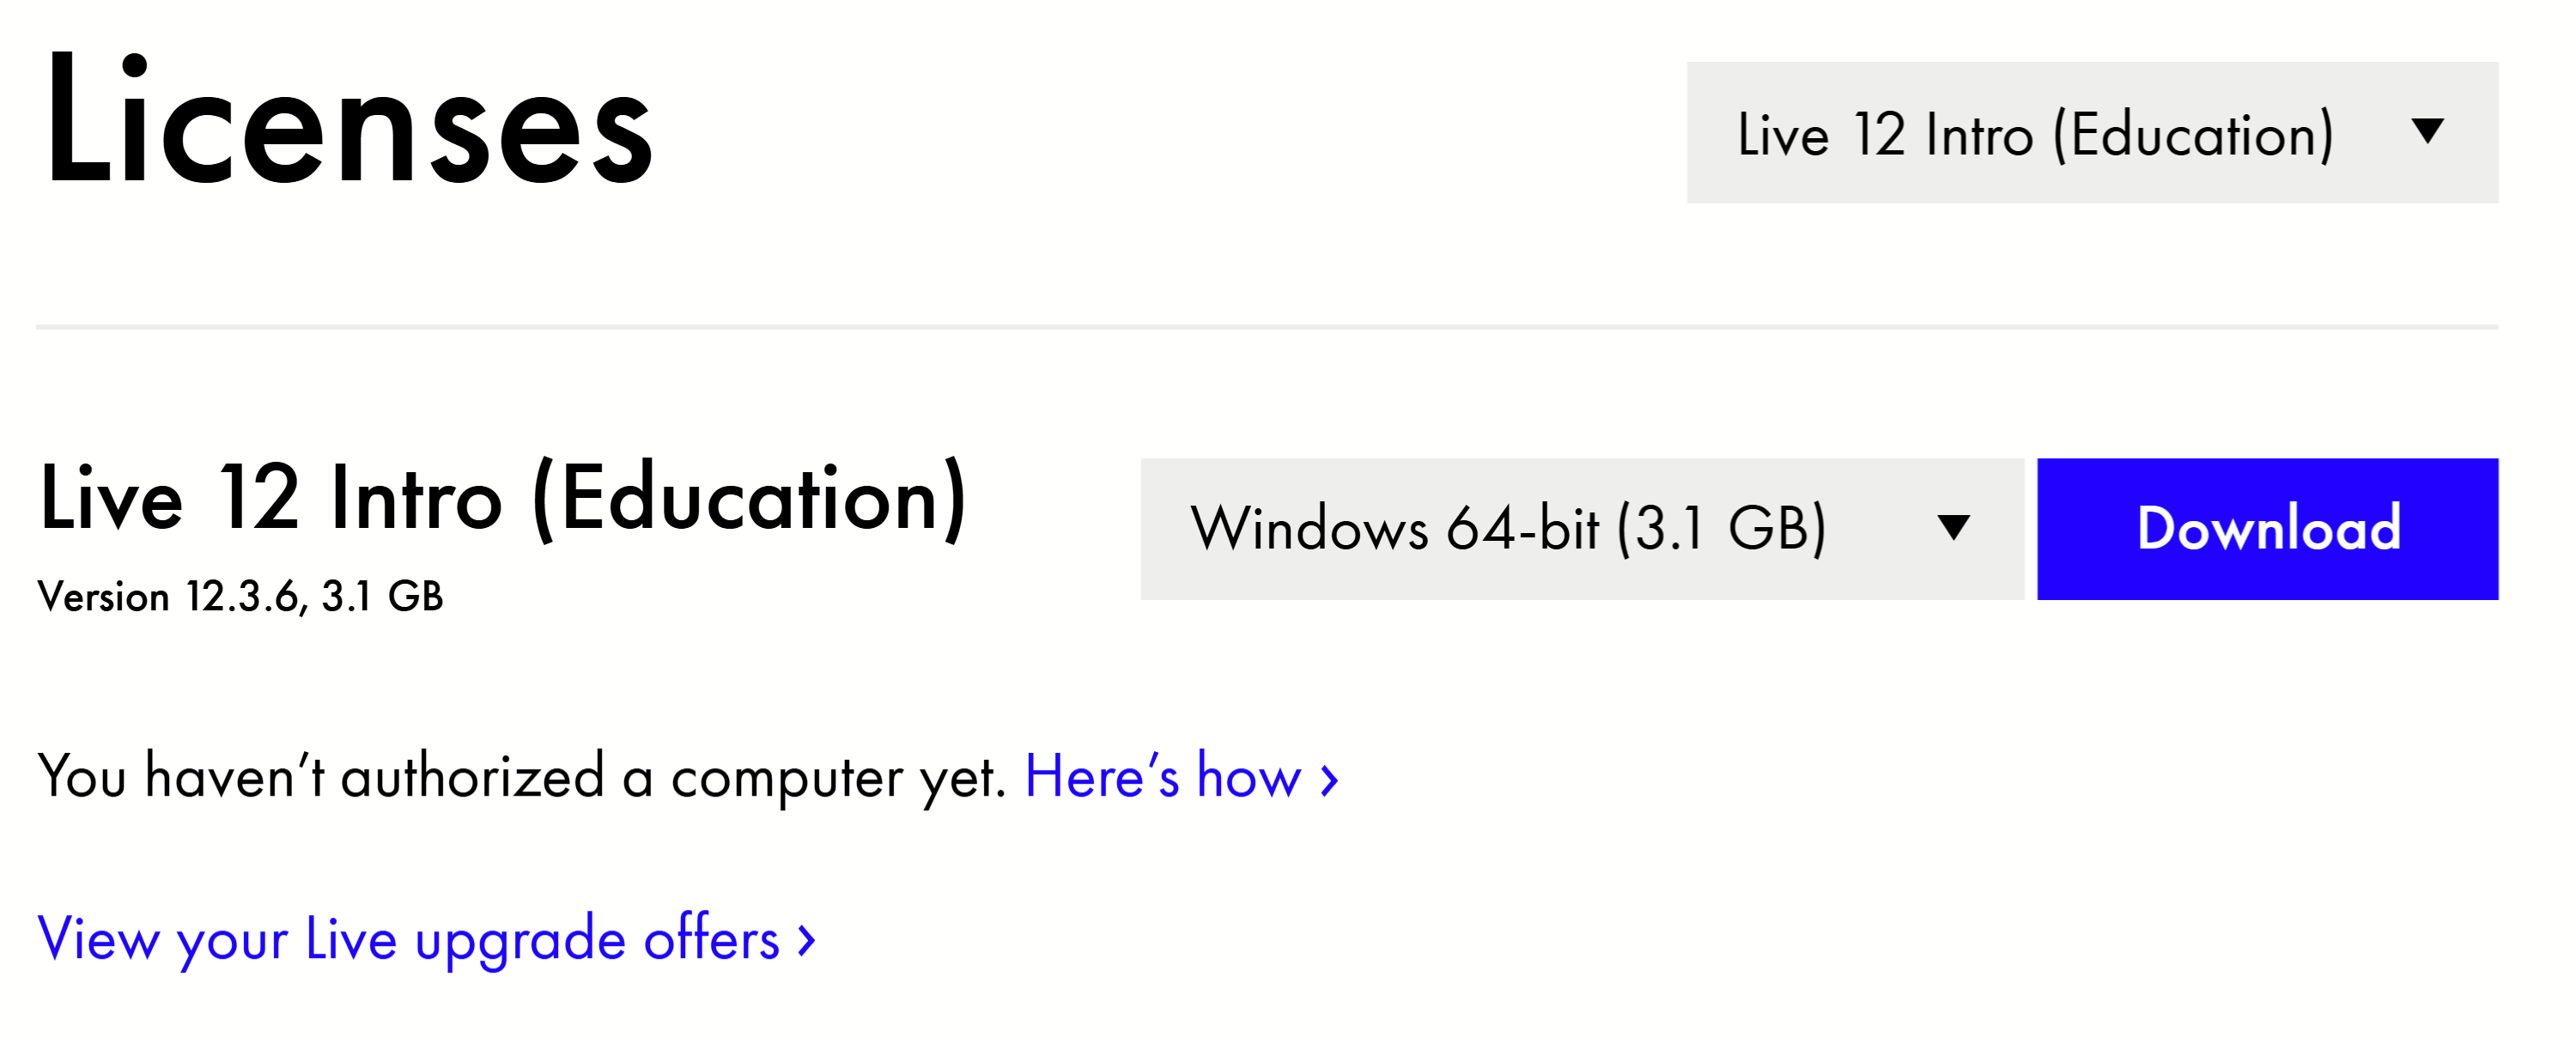
Task: Open the "Here's how" authorization link
Action: click(x=1163, y=777)
